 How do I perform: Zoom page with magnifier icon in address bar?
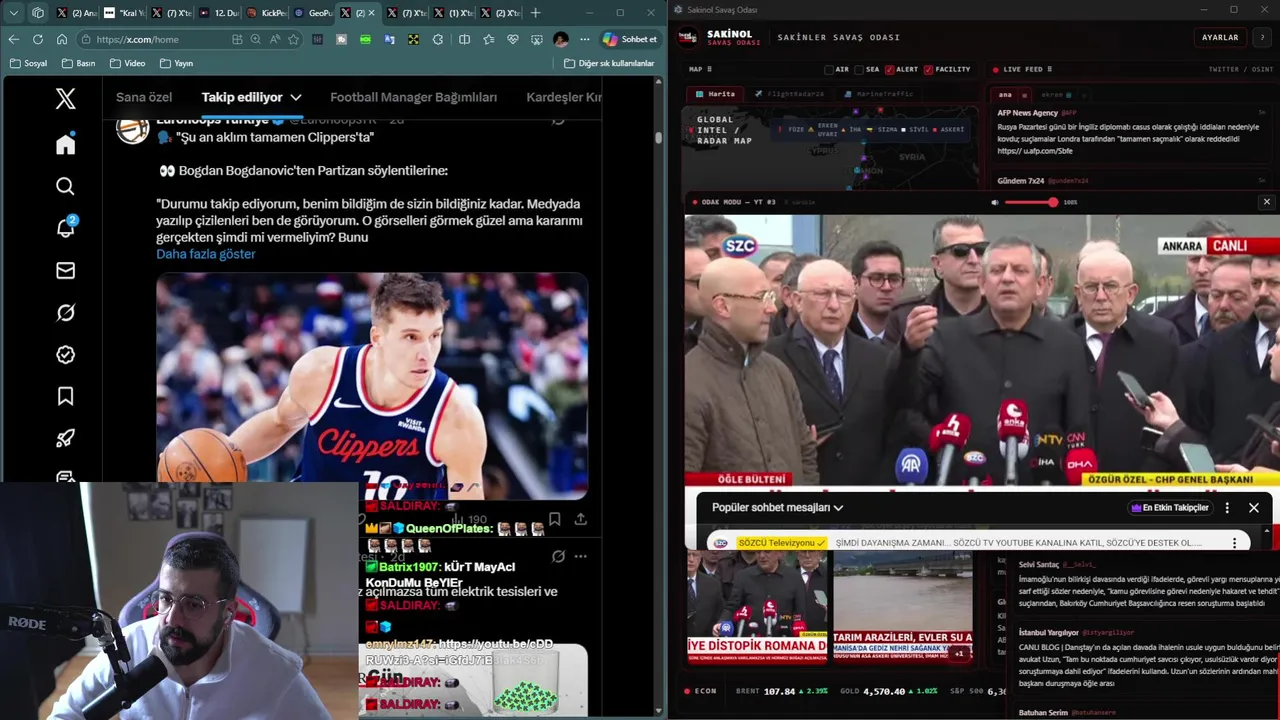256,39
